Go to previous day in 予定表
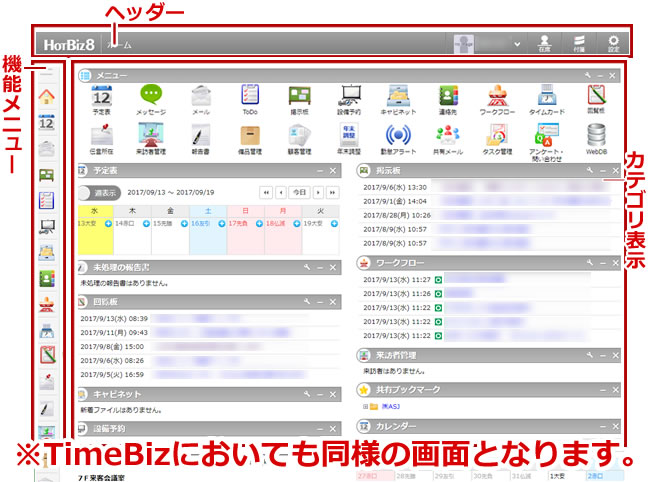 (281, 192)
